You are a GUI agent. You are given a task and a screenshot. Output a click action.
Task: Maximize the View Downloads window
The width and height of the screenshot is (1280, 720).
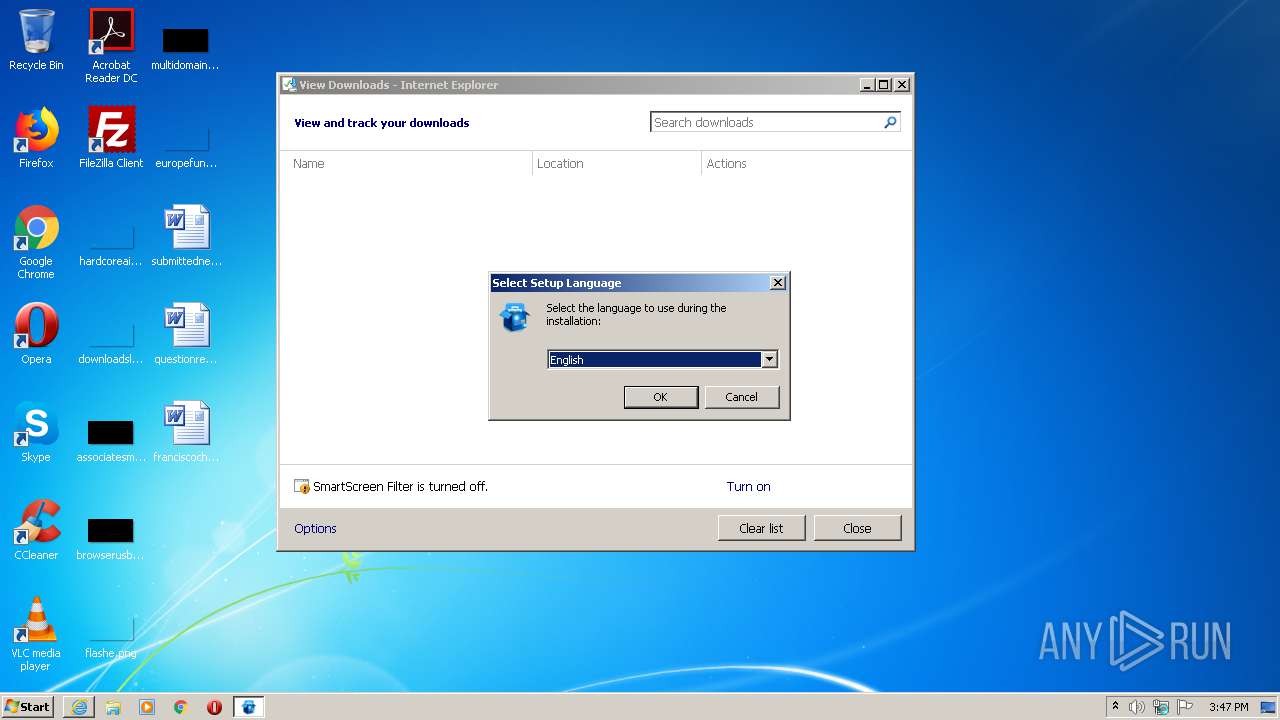click(884, 85)
